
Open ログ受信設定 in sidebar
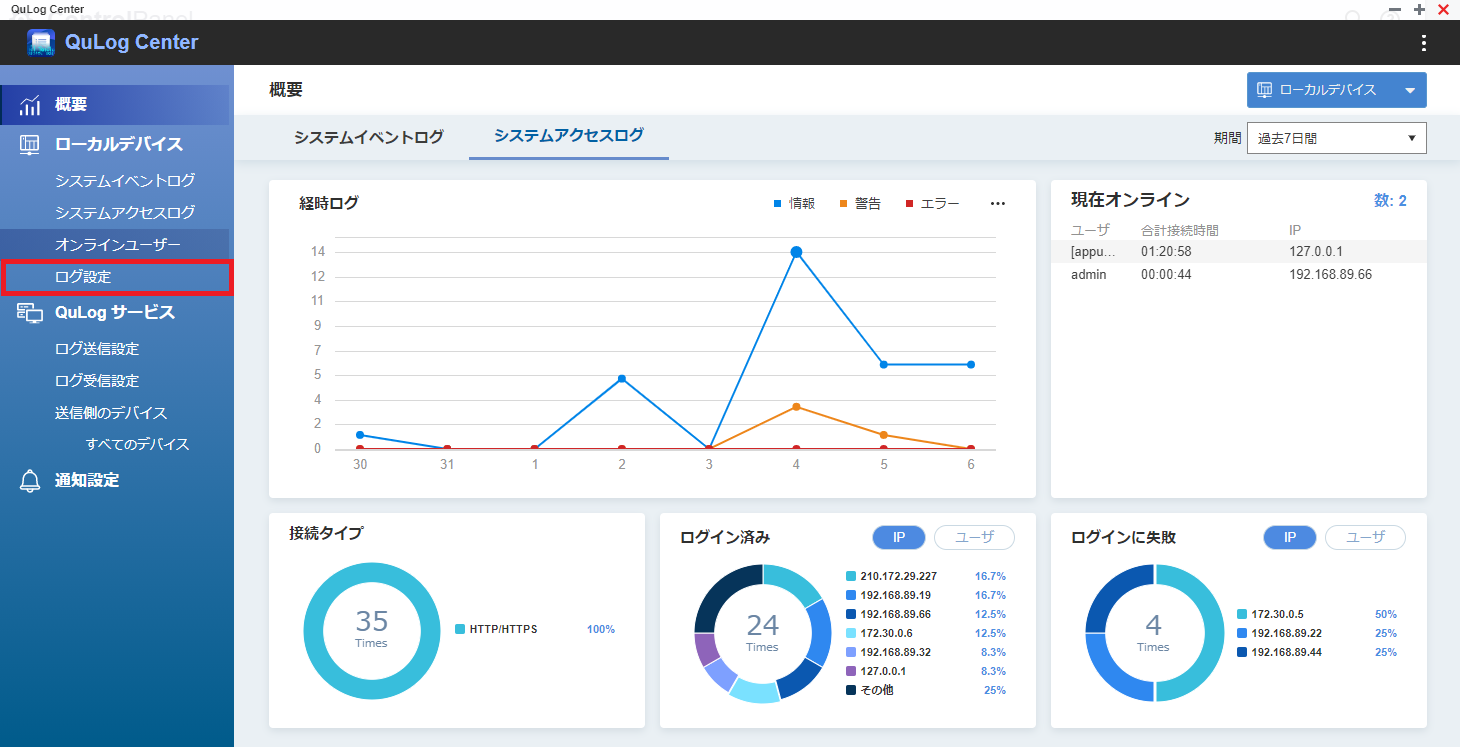tap(97, 381)
